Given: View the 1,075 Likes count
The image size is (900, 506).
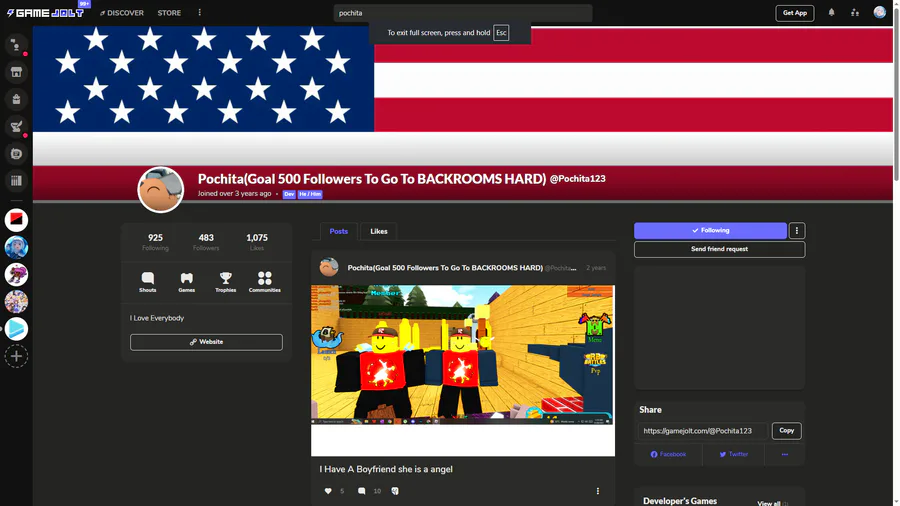Looking at the screenshot, I should 257,242.
